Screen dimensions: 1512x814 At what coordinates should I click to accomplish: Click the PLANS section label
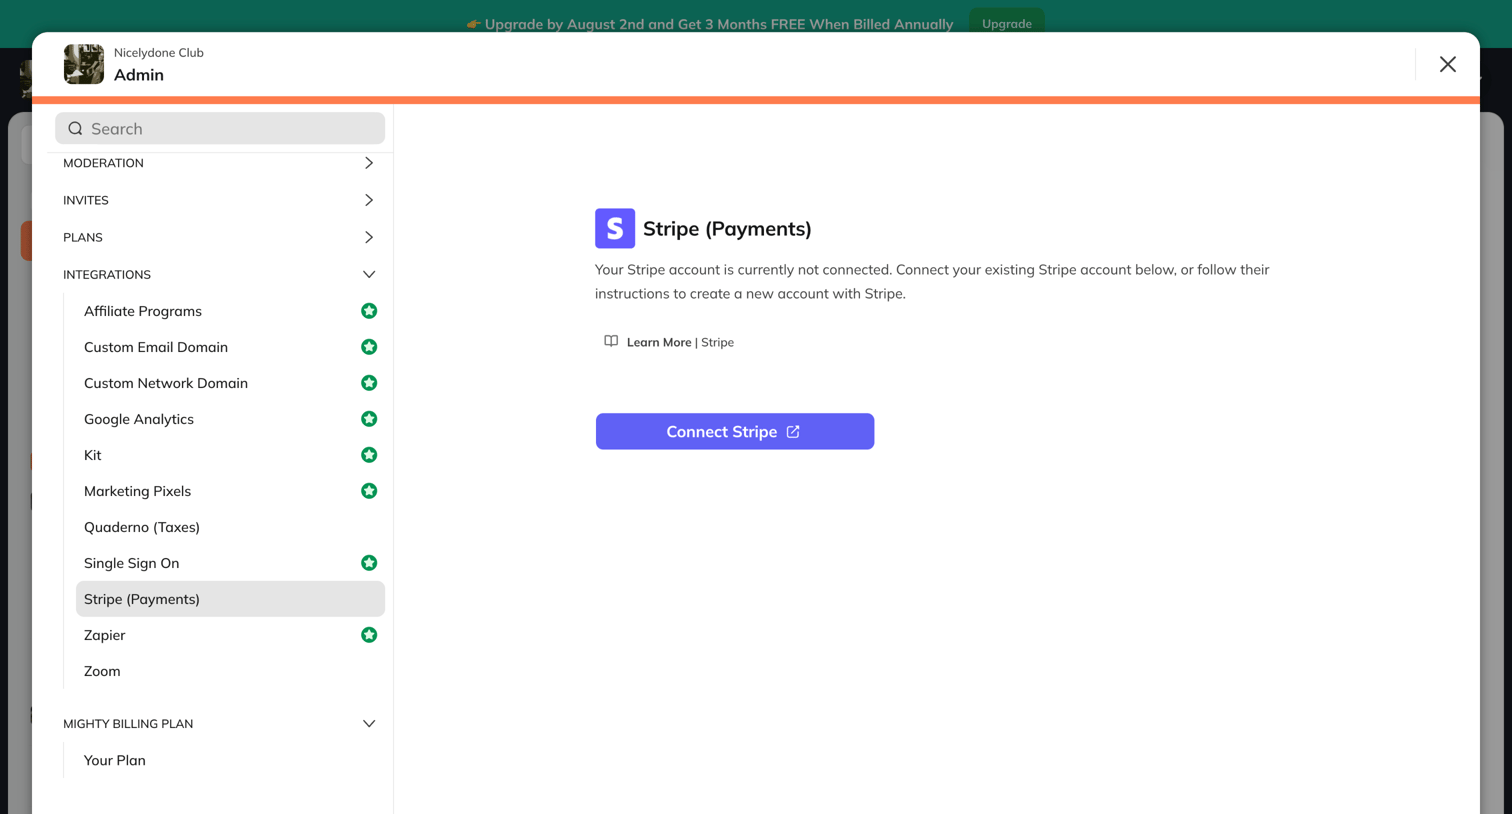(x=83, y=237)
